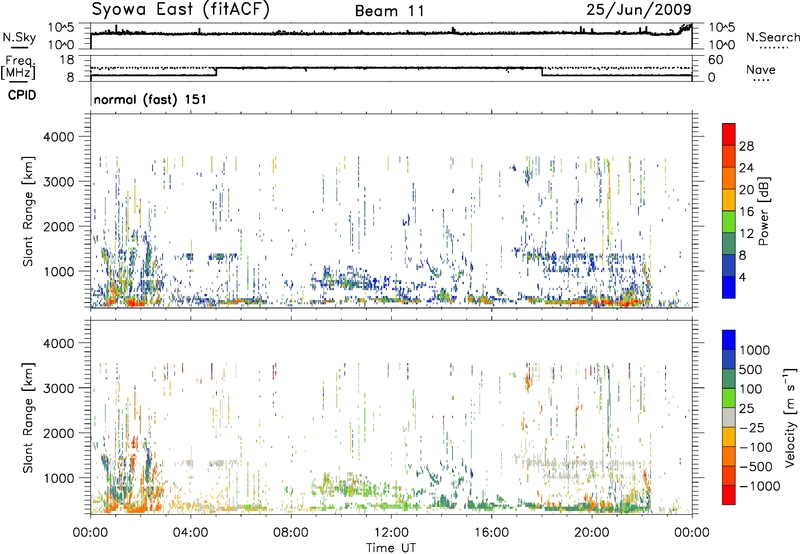Click the "20:00" time tick label
800x554 pixels.
point(592,533)
